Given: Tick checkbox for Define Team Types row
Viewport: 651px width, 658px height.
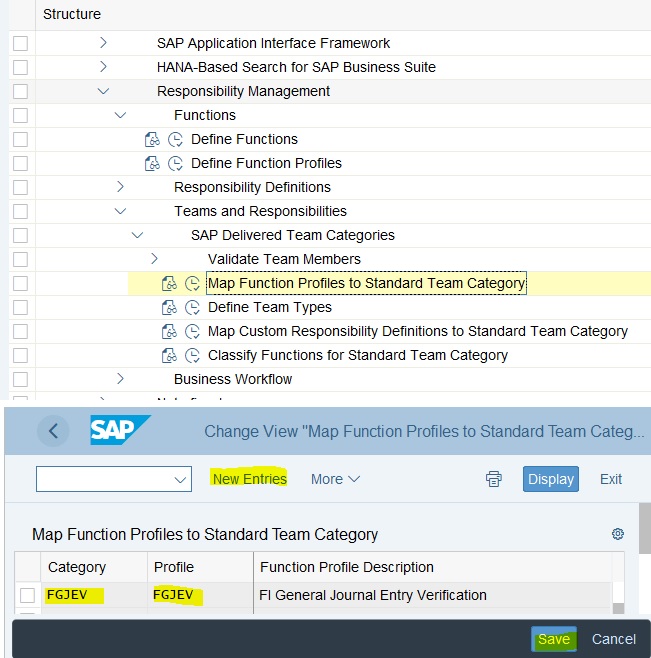Looking at the screenshot, I should click(x=21, y=308).
